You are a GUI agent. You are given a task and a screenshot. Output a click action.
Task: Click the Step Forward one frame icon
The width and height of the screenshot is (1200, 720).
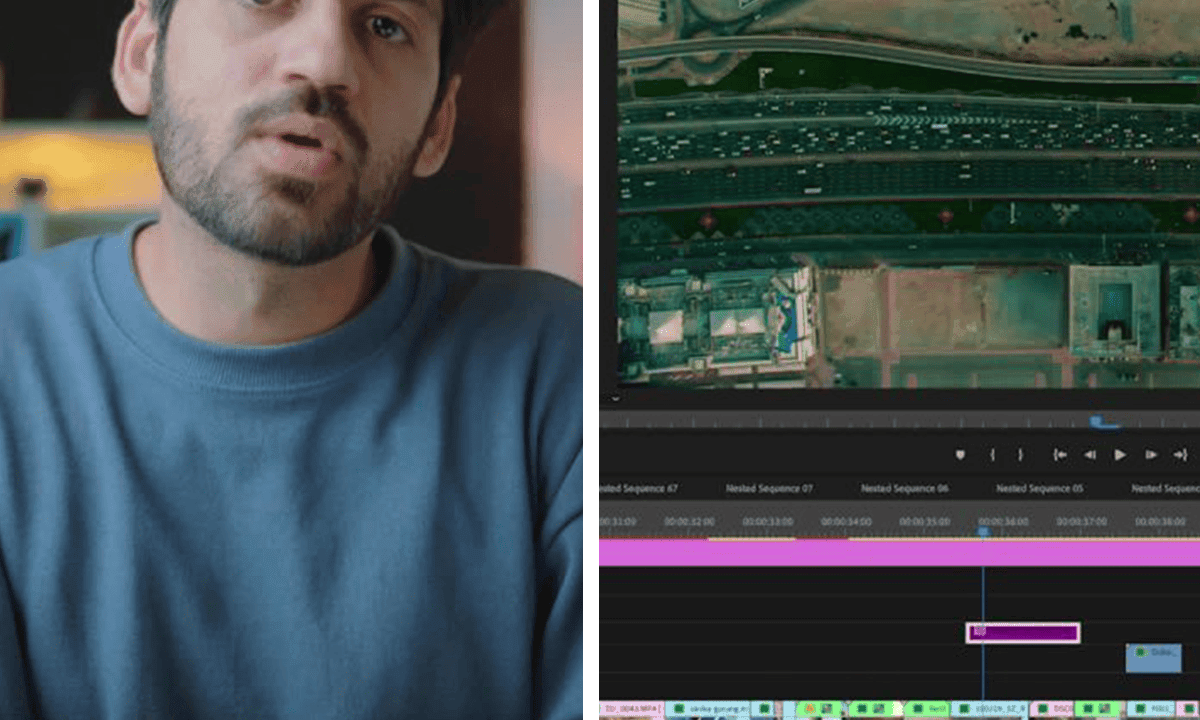1150,455
